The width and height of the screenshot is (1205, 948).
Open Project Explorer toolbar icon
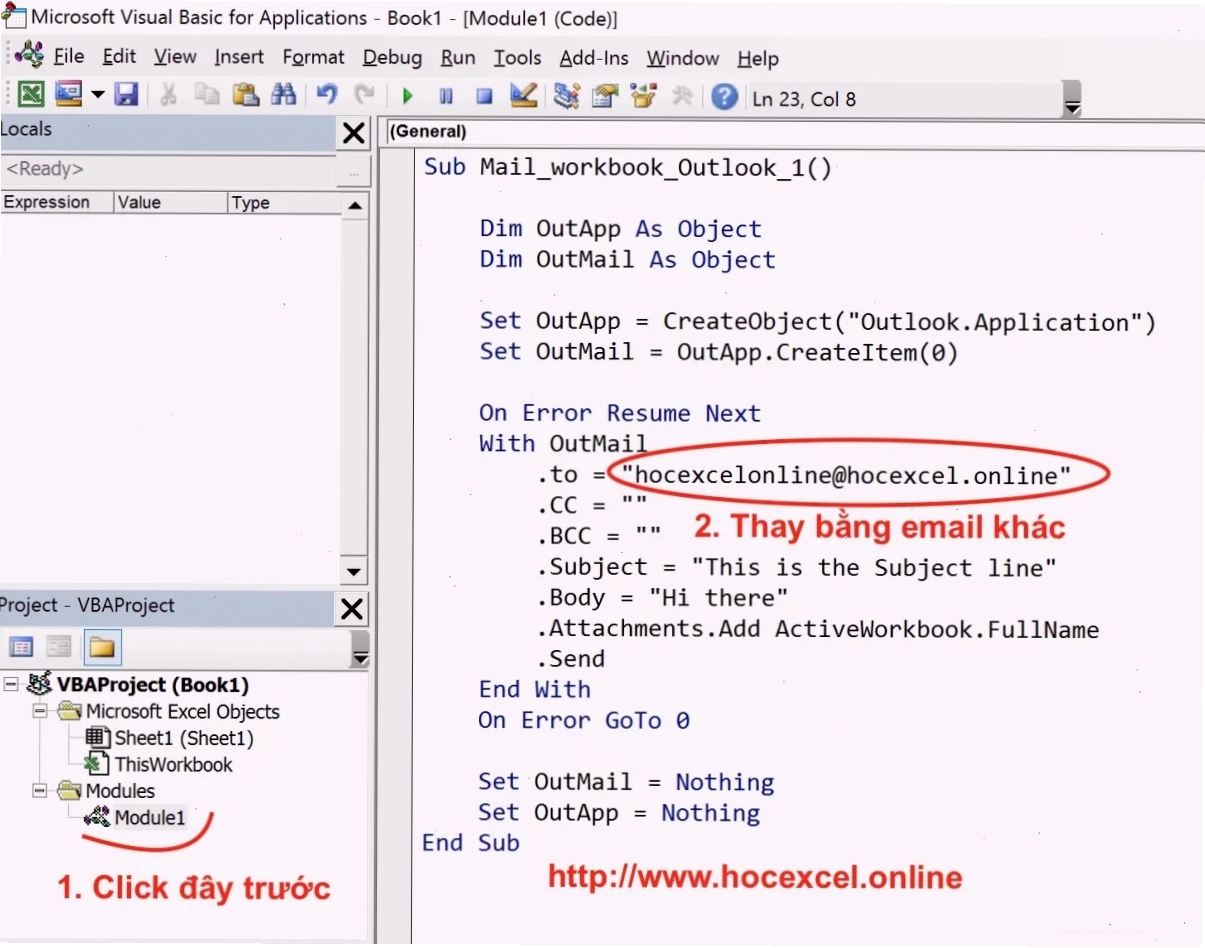[566, 95]
